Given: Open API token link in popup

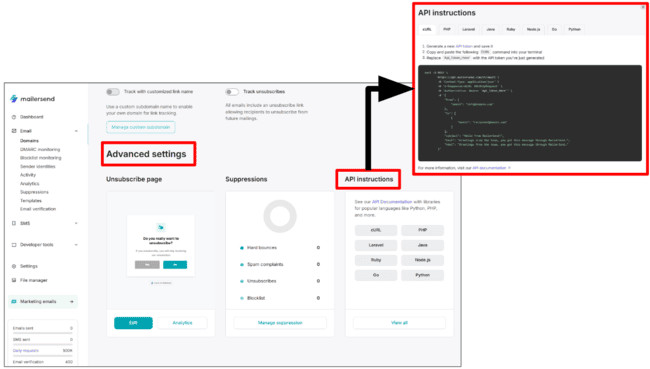Looking at the screenshot, I should tap(464, 46).
